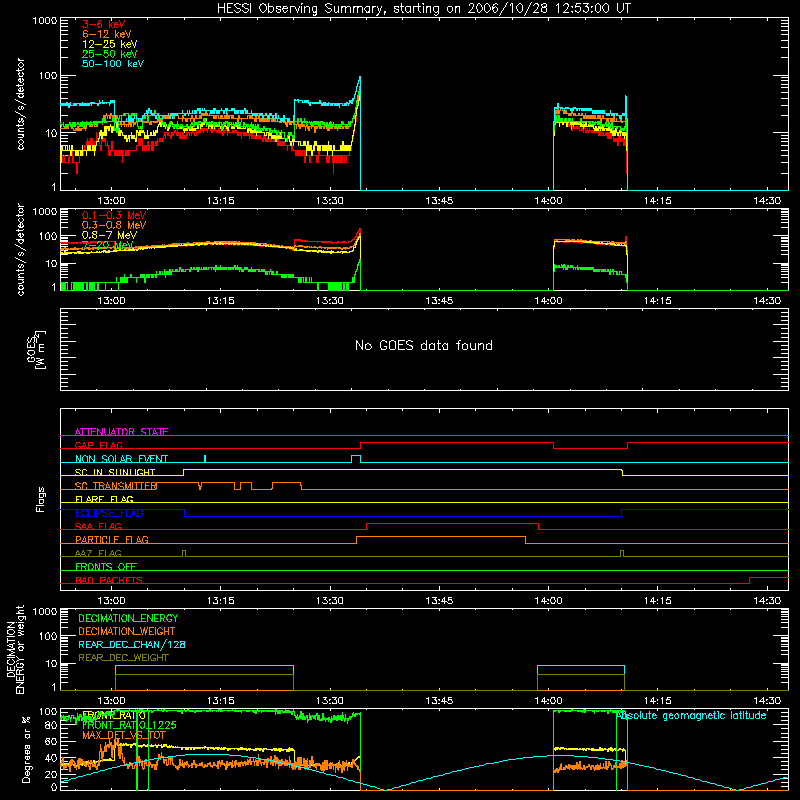This screenshot has height=800, width=800.
Task: Click the BAD_PACKETS flag label
Action: (x=109, y=580)
